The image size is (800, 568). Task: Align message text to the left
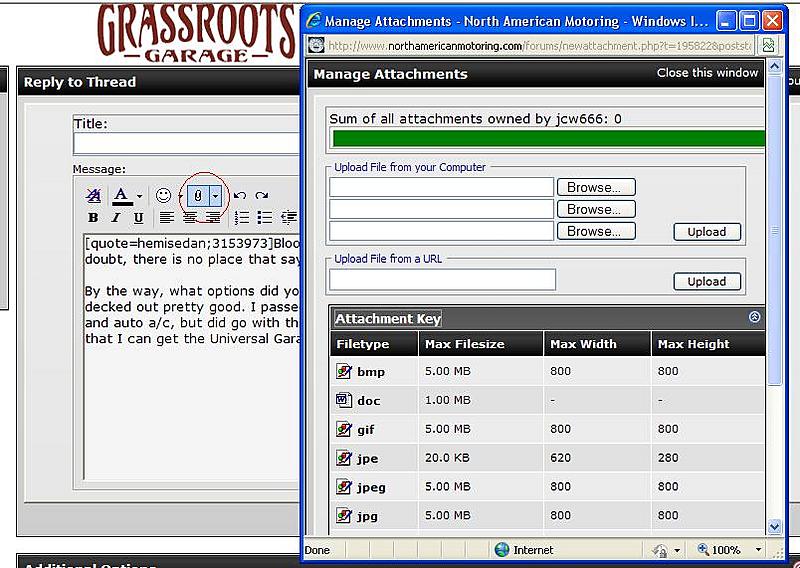(x=167, y=218)
